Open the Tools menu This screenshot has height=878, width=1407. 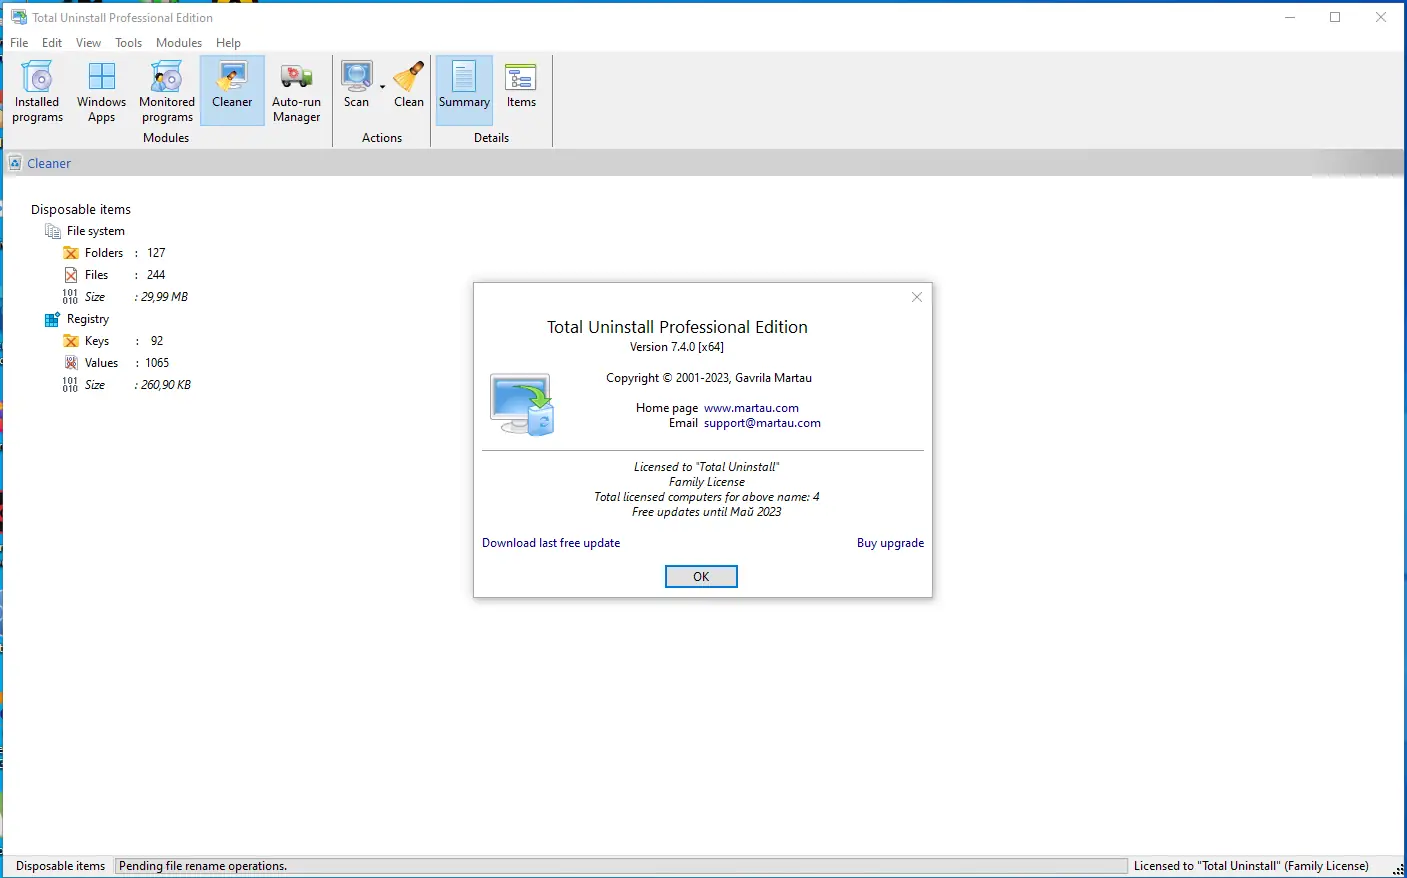(128, 43)
